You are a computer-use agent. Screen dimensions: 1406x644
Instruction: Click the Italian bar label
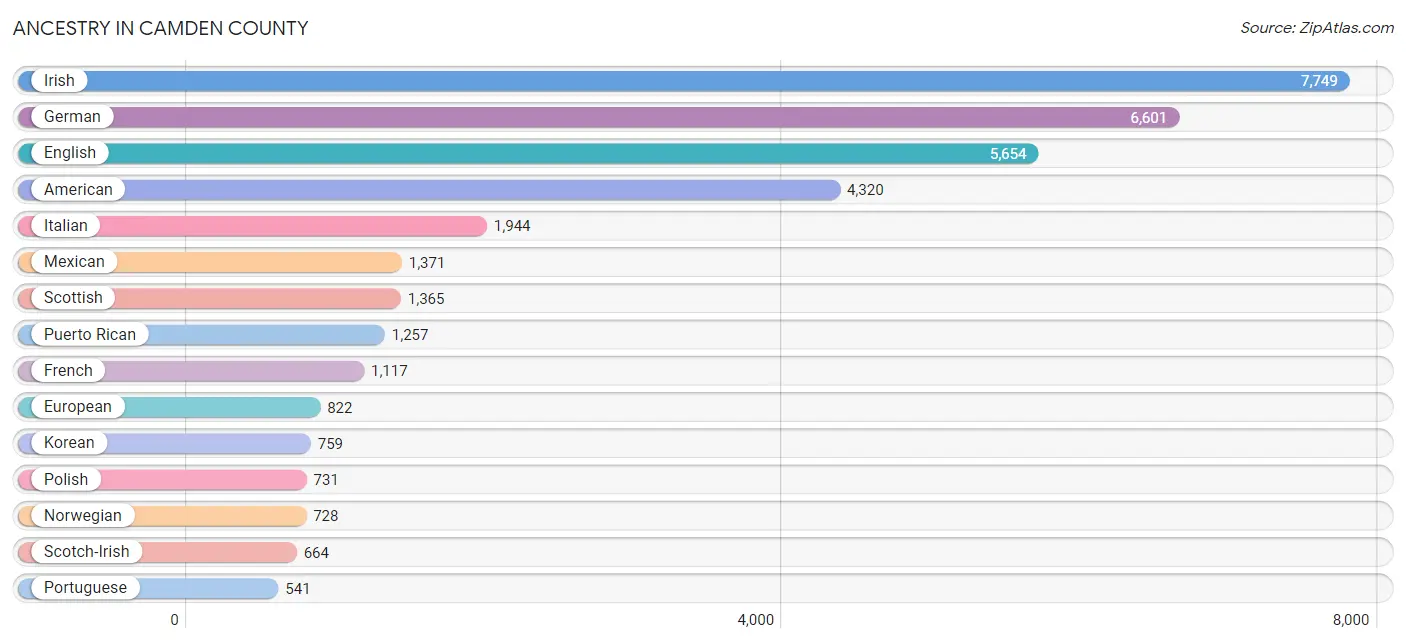[x=66, y=226]
